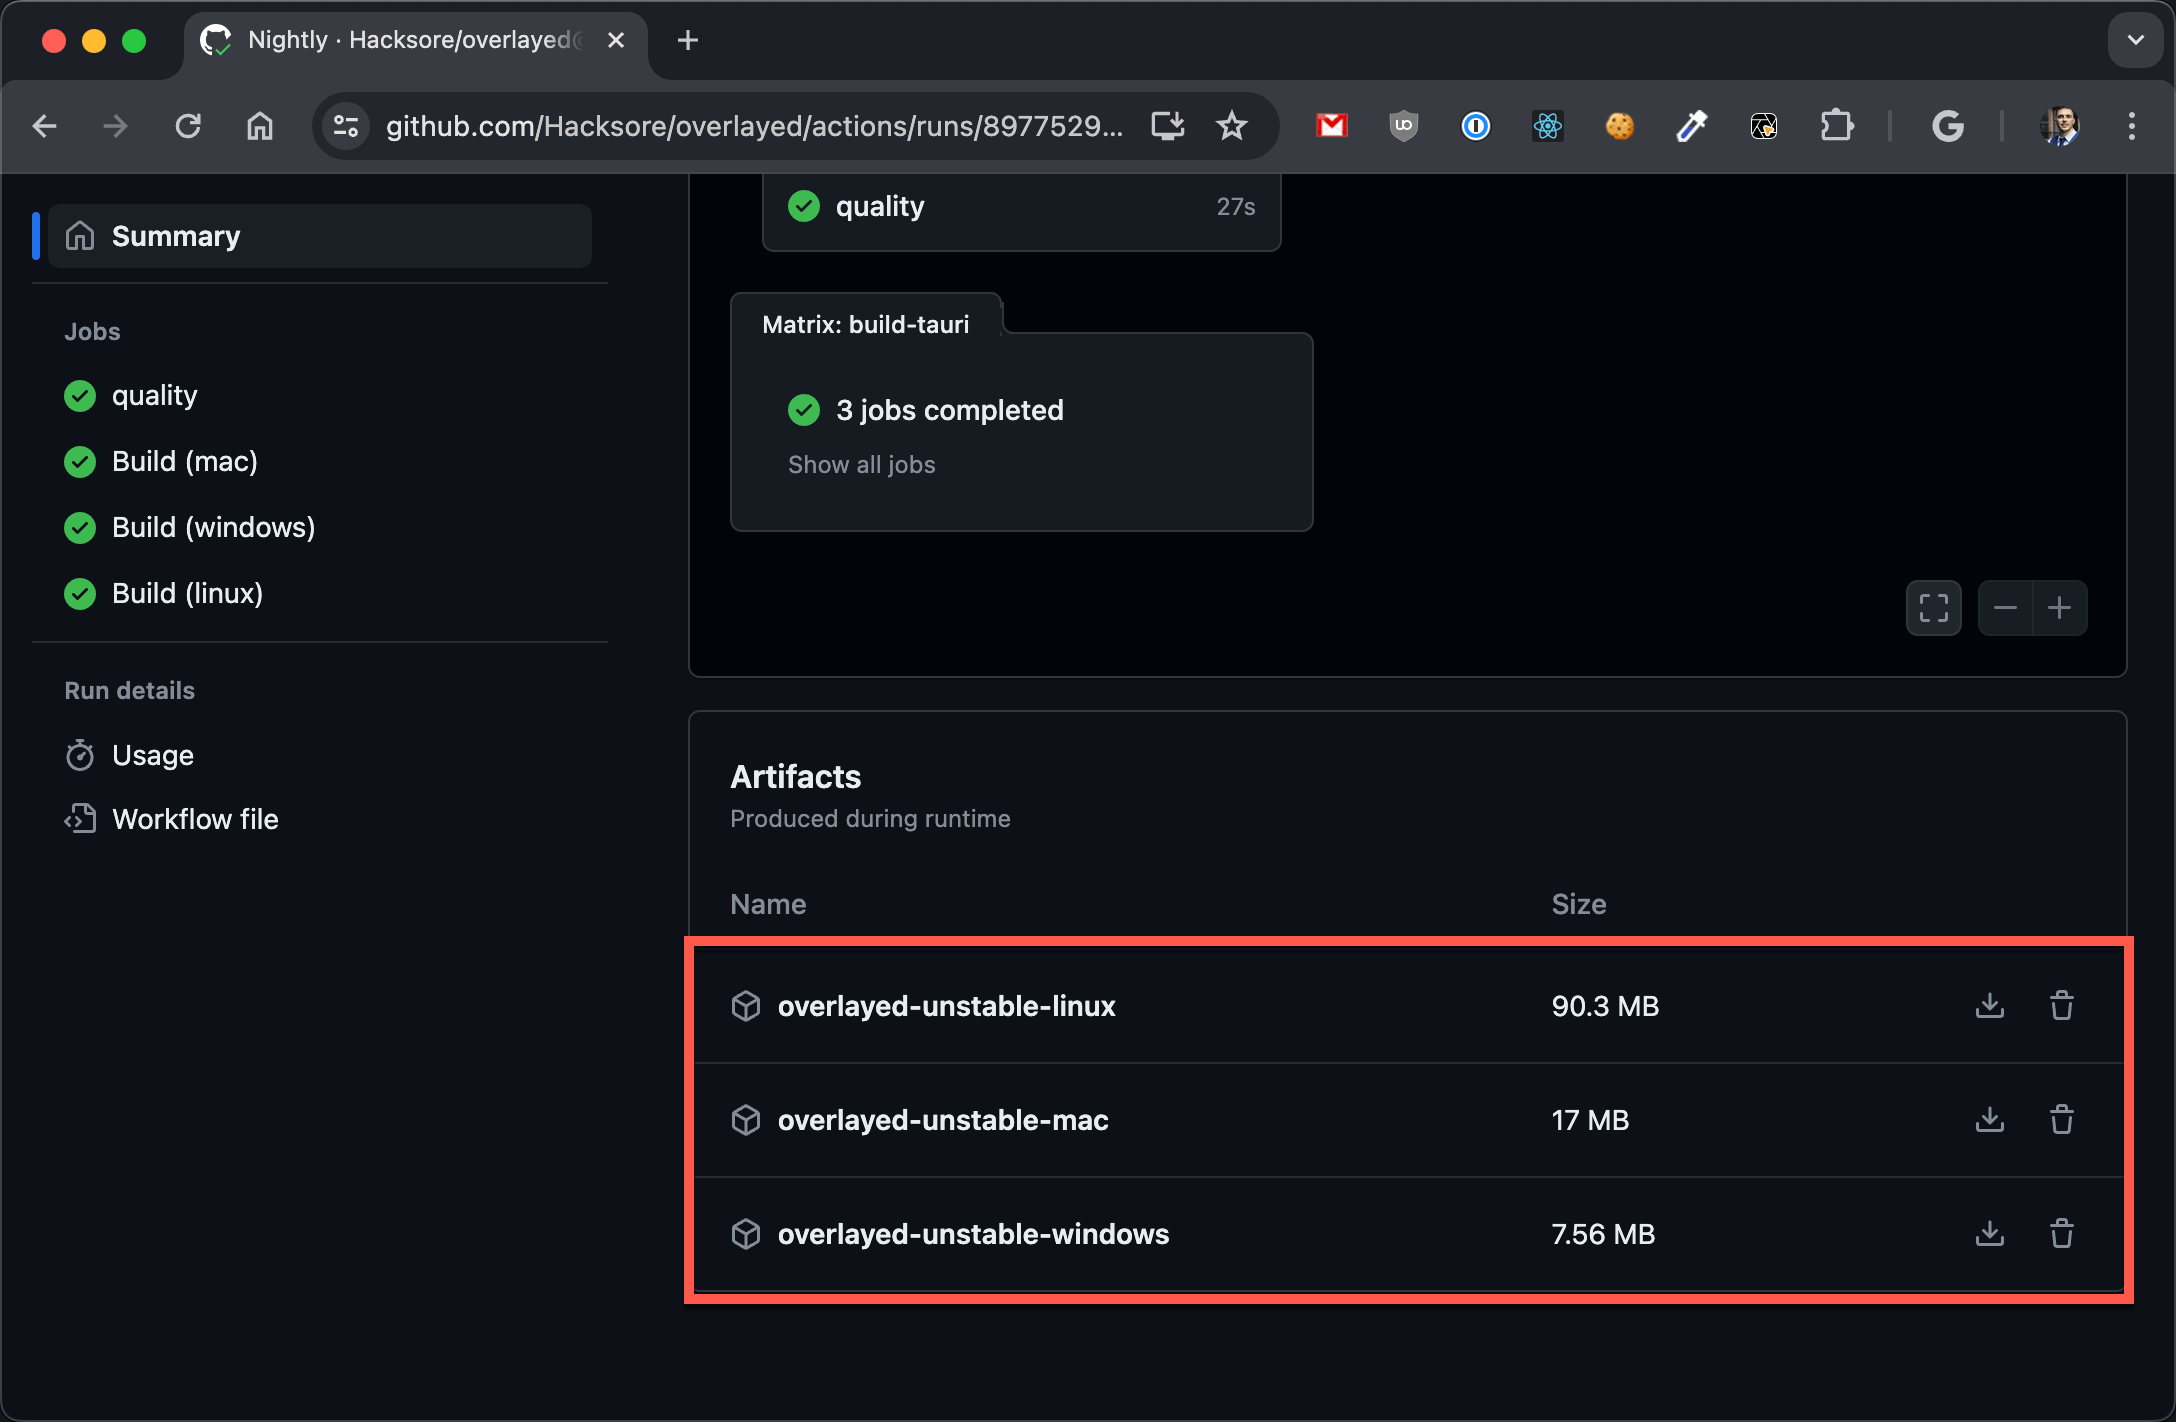Zoom in the workflow graph

(2060, 608)
